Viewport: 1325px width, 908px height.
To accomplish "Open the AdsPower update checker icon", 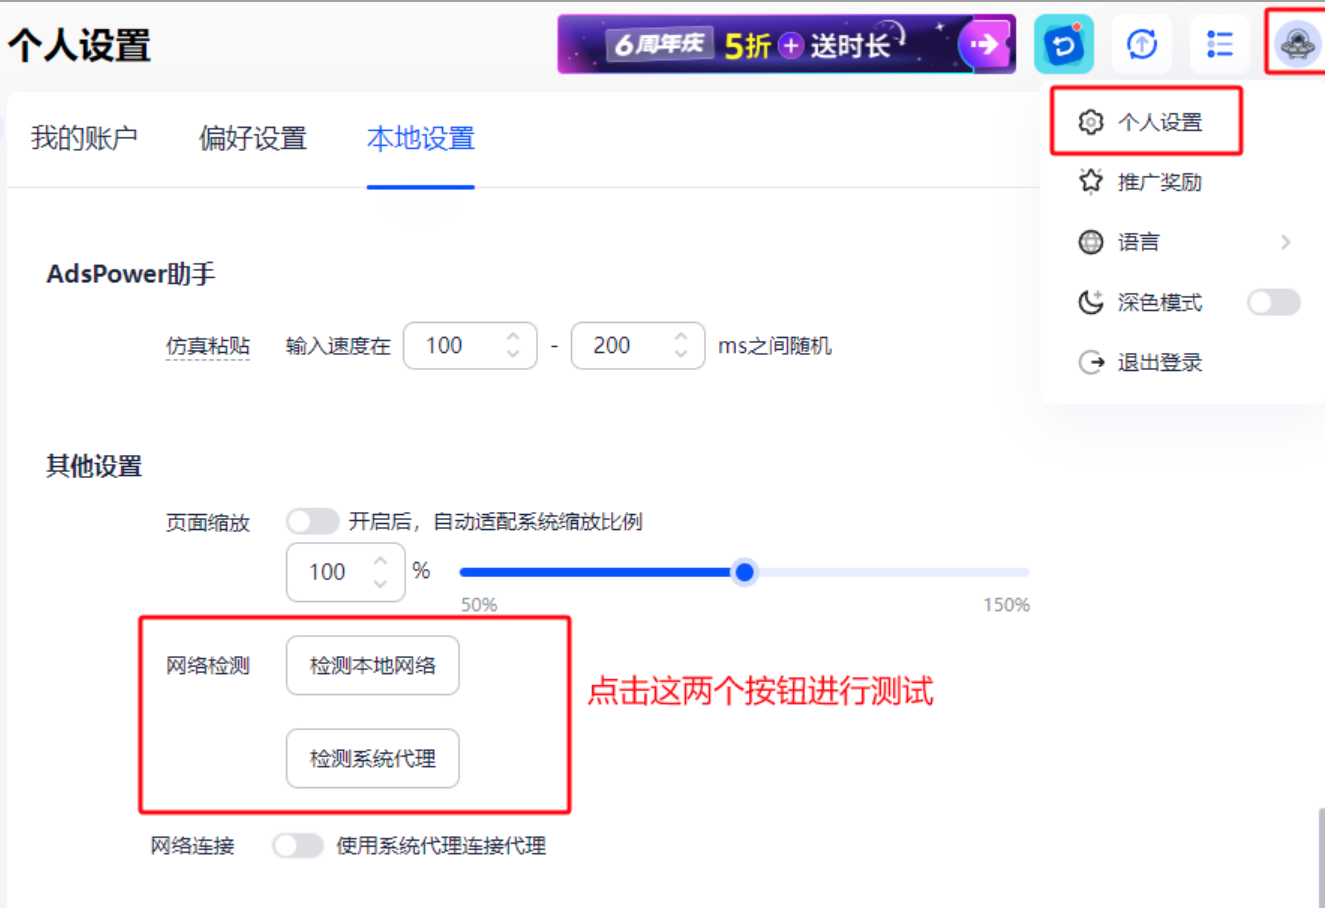I will coord(1141,44).
